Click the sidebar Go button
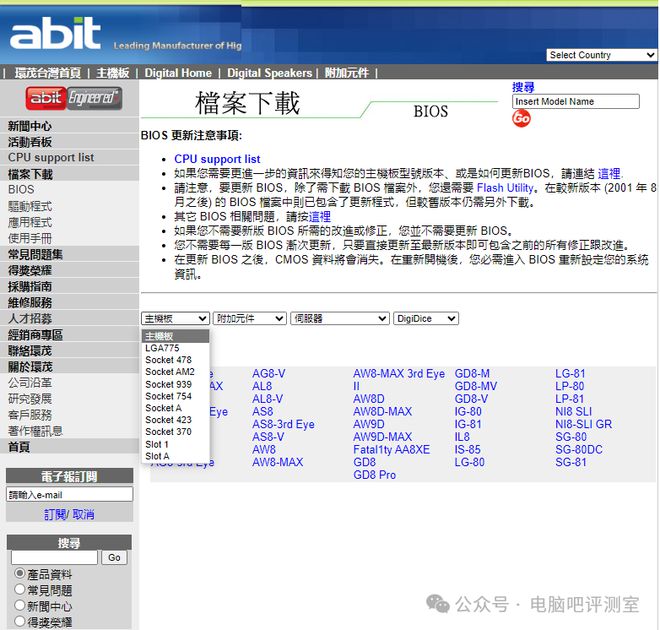The image size is (660, 630). click(114, 557)
